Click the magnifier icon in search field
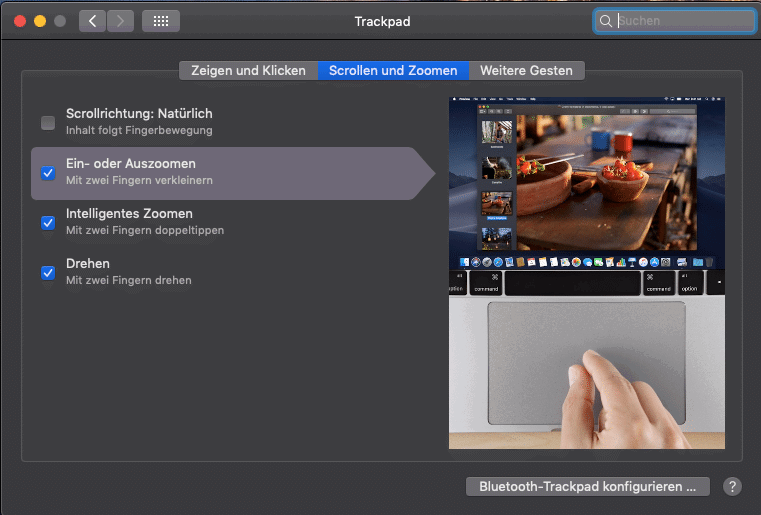 point(606,21)
